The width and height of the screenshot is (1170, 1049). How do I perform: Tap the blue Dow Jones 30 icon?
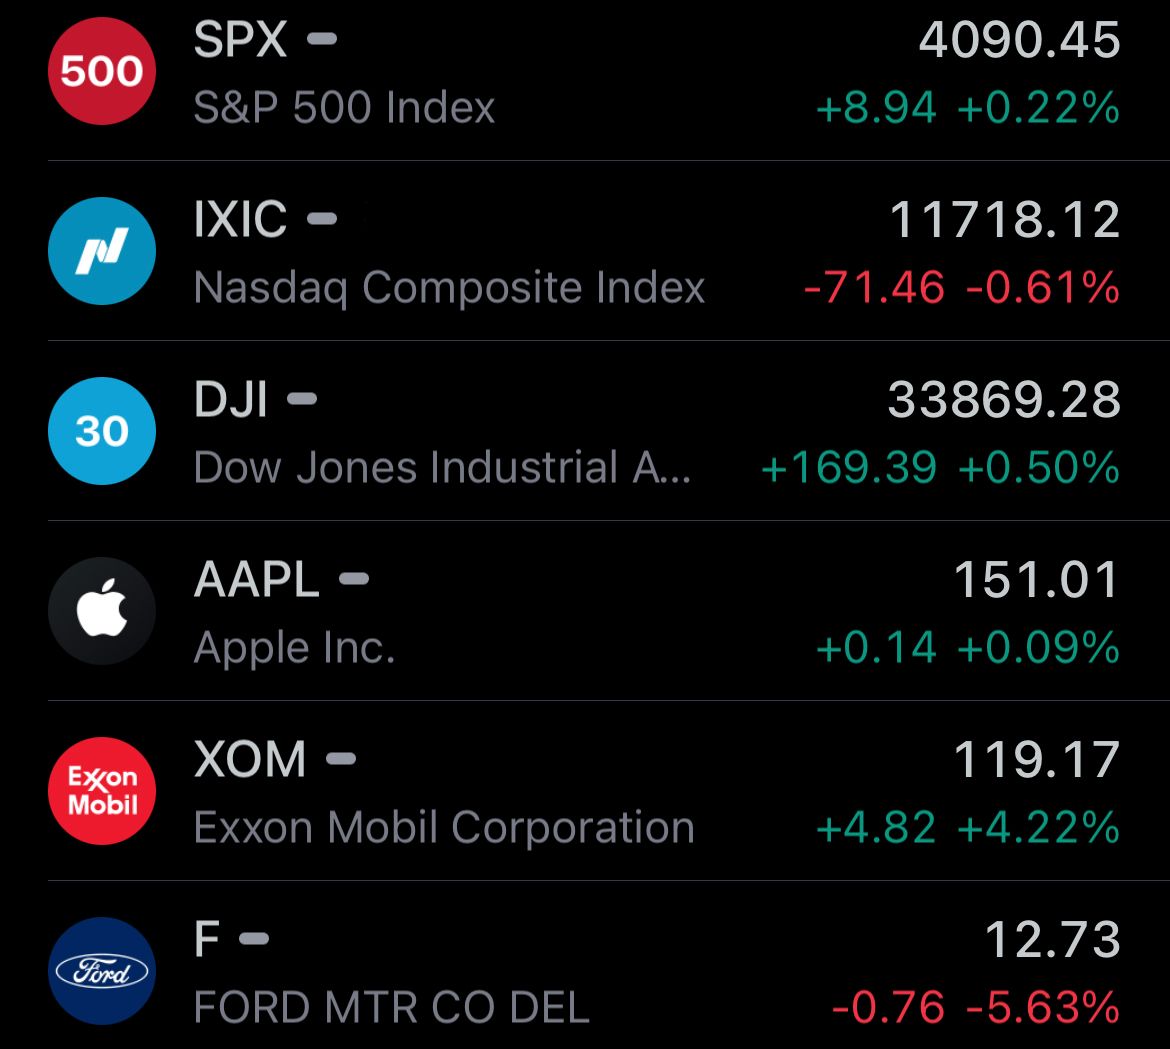click(102, 430)
